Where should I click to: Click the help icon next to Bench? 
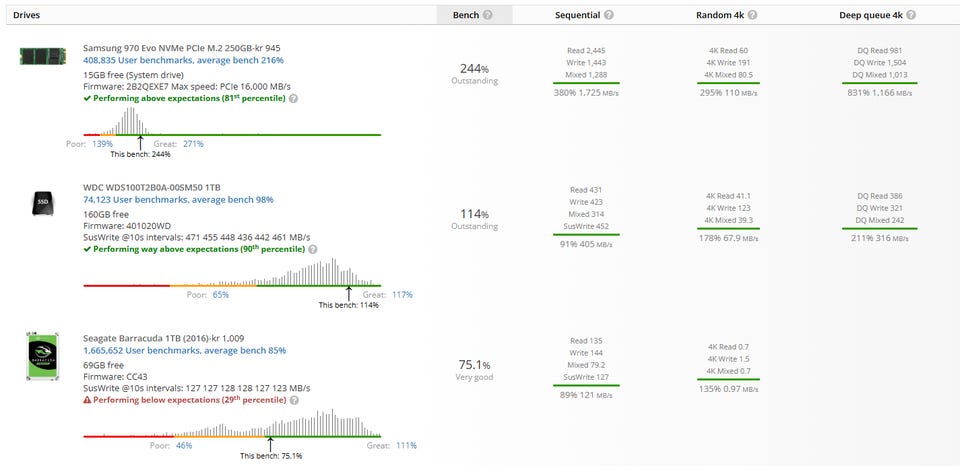tap(487, 15)
